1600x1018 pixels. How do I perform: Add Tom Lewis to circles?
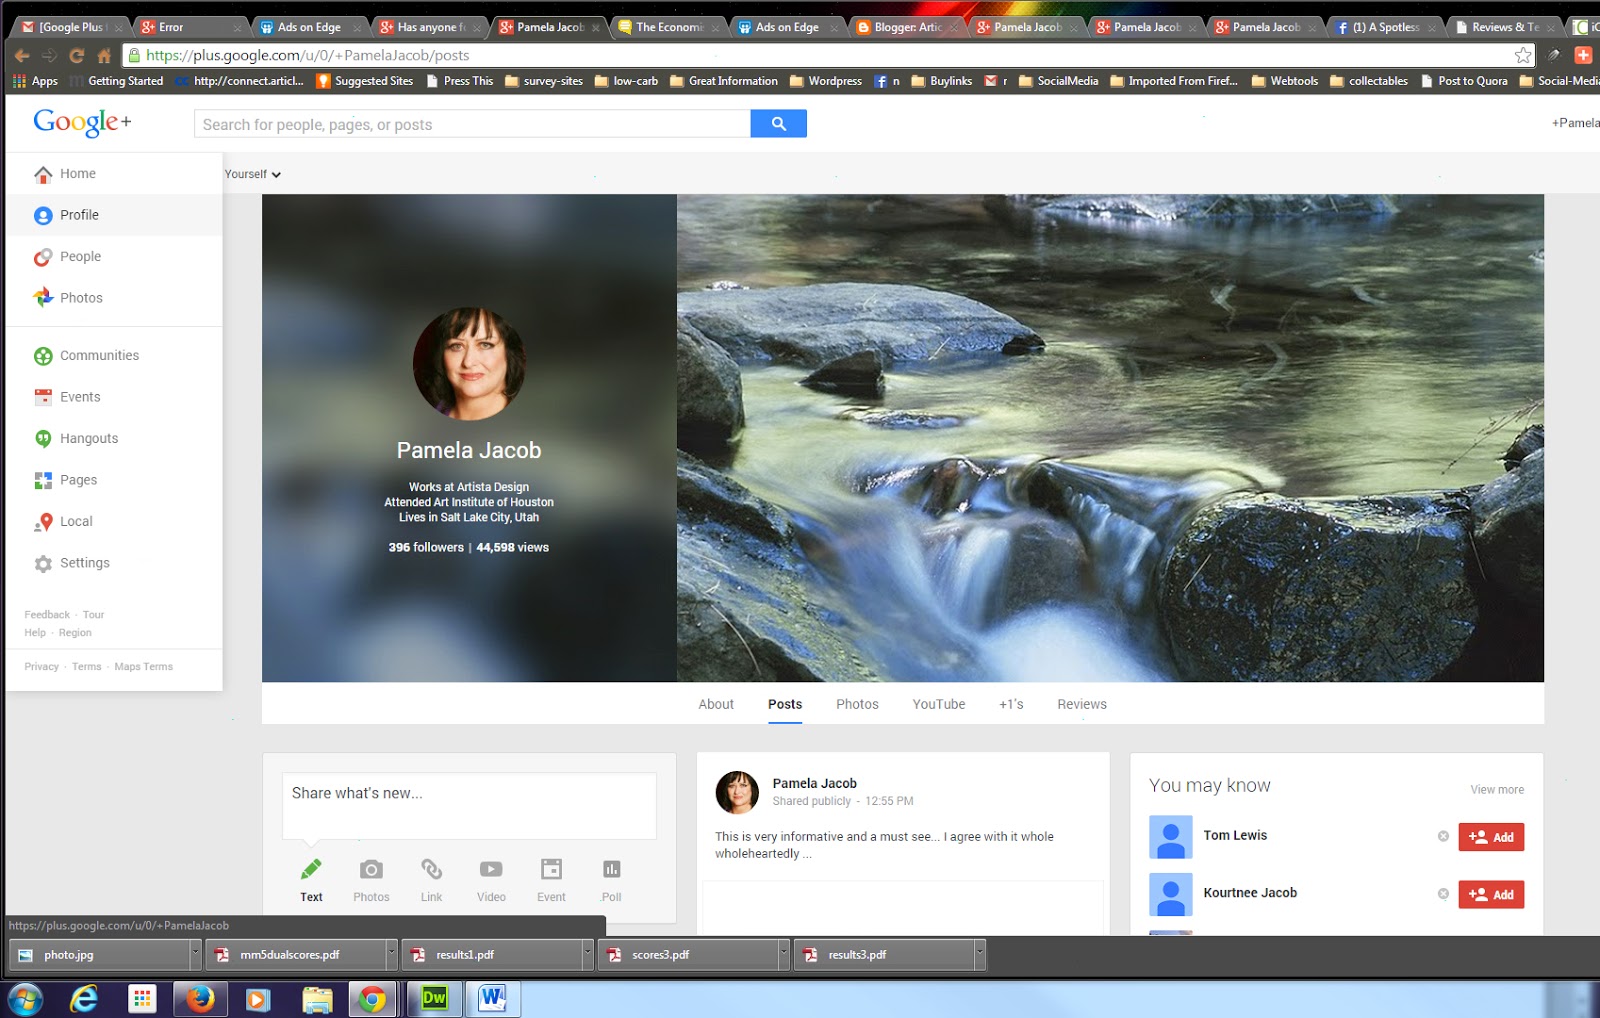pos(1491,837)
